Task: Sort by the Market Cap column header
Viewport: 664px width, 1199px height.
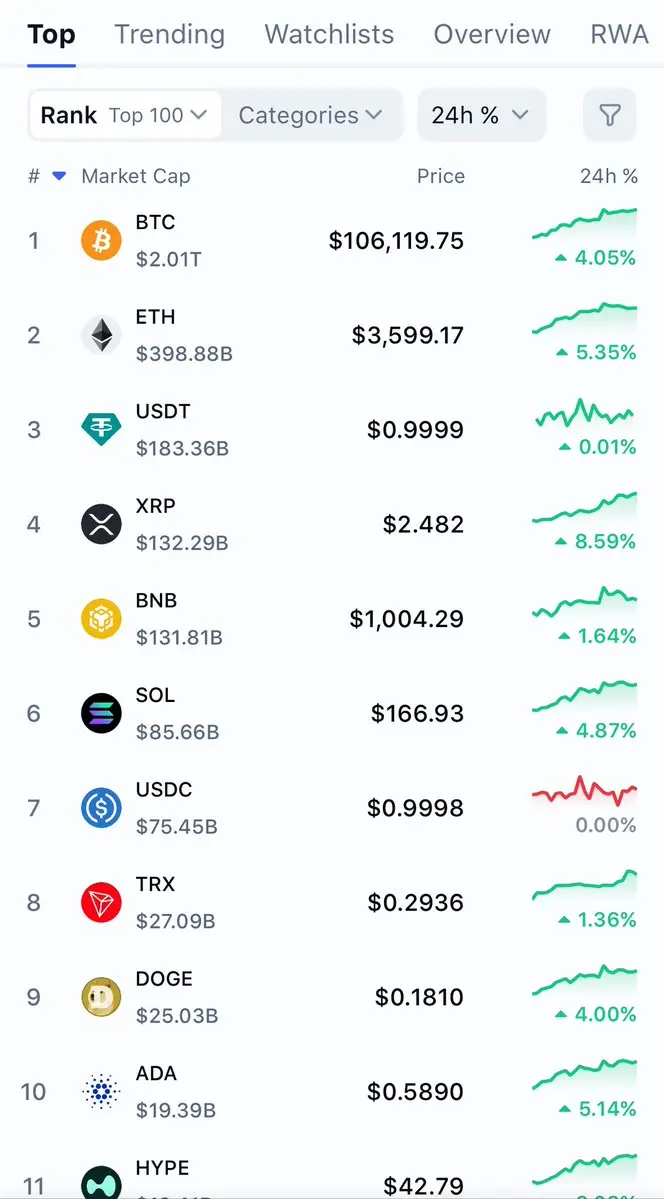Action: [x=135, y=177]
